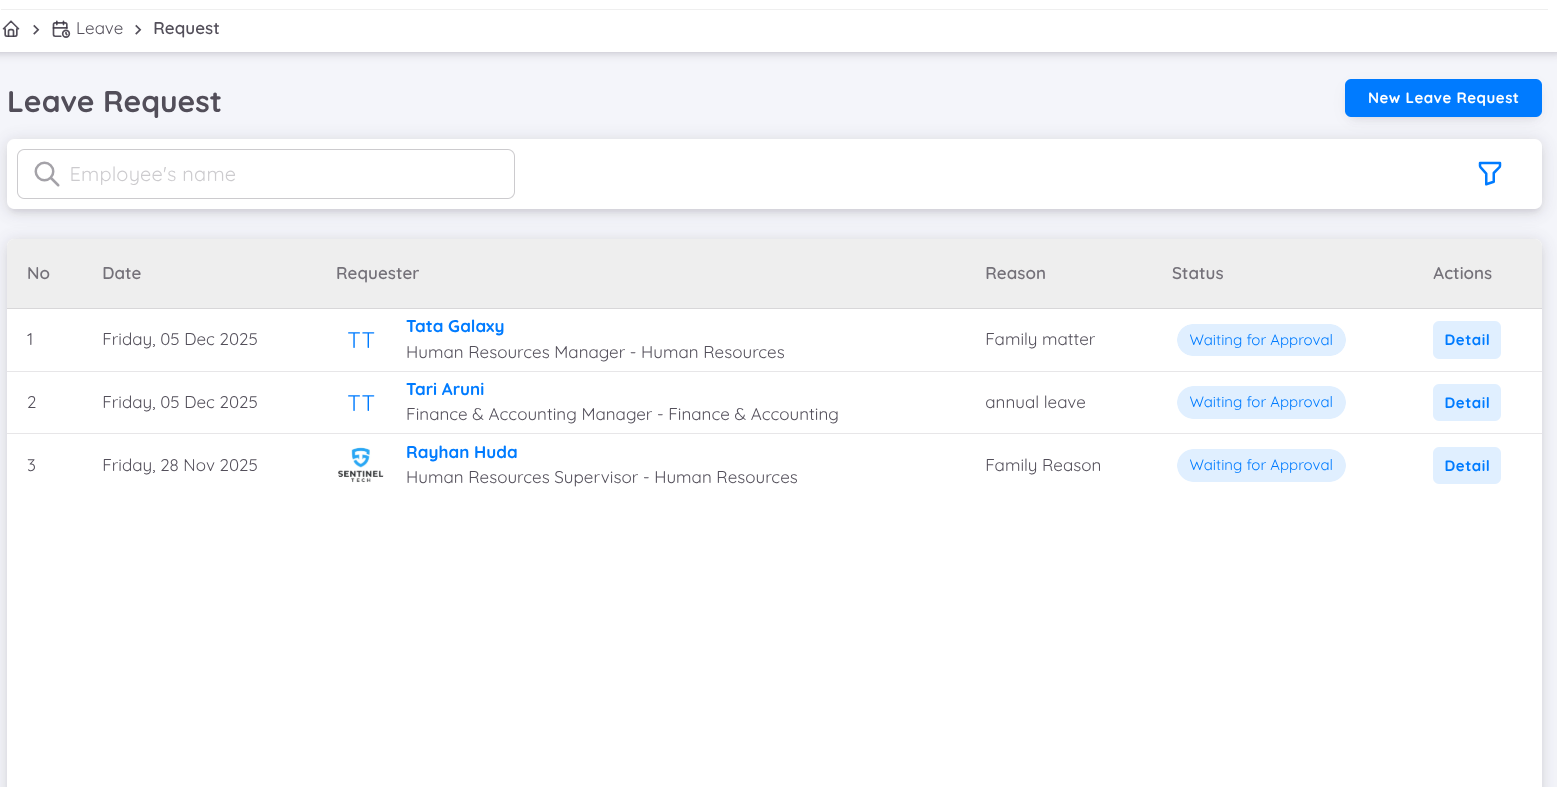
Task: Click the Employee's name search field
Action: pyautogui.click(x=265, y=173)
